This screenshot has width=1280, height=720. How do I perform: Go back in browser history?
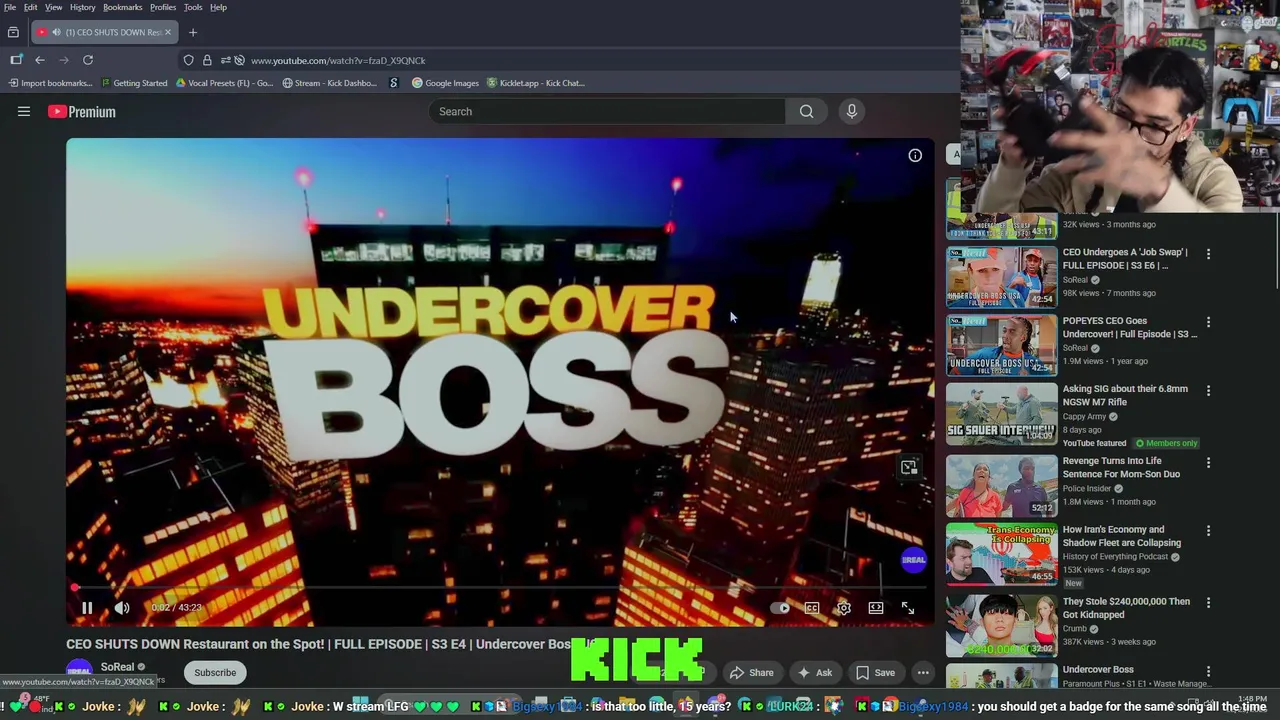coord(40,60)
